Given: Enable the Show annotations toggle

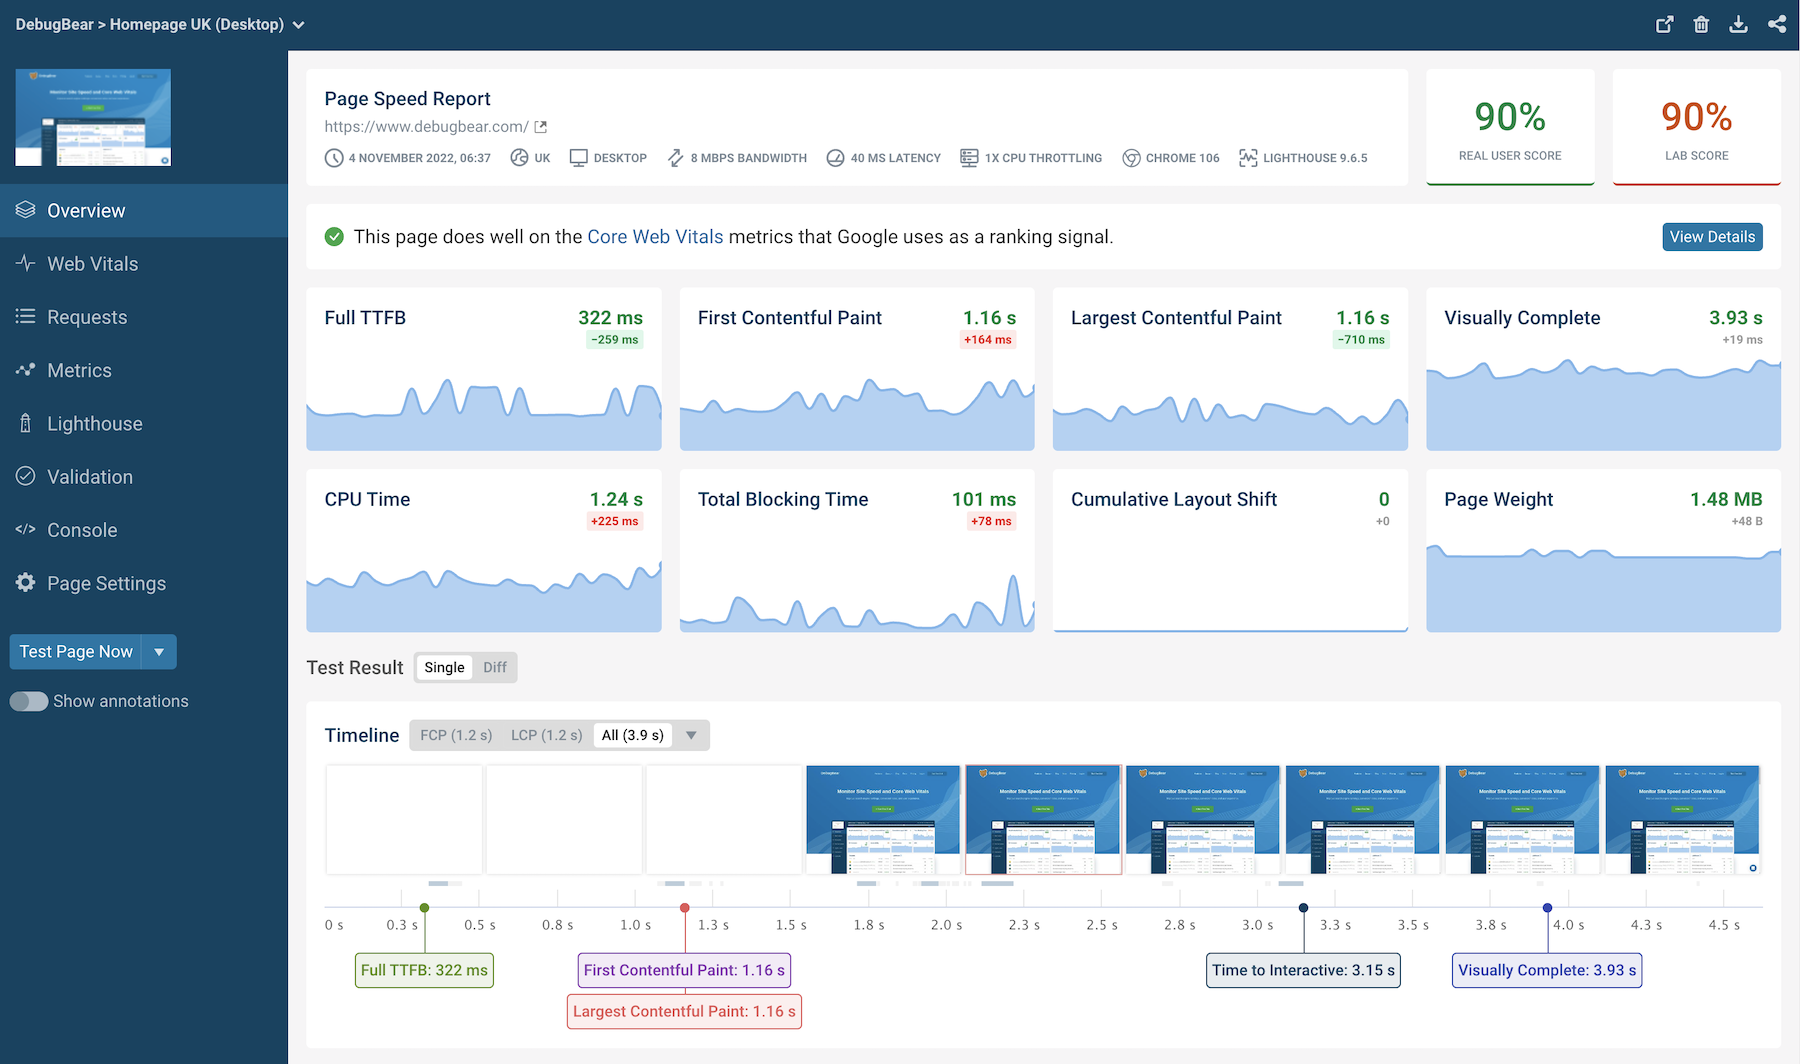Looking at the screenshot, I should pos(29,701).
